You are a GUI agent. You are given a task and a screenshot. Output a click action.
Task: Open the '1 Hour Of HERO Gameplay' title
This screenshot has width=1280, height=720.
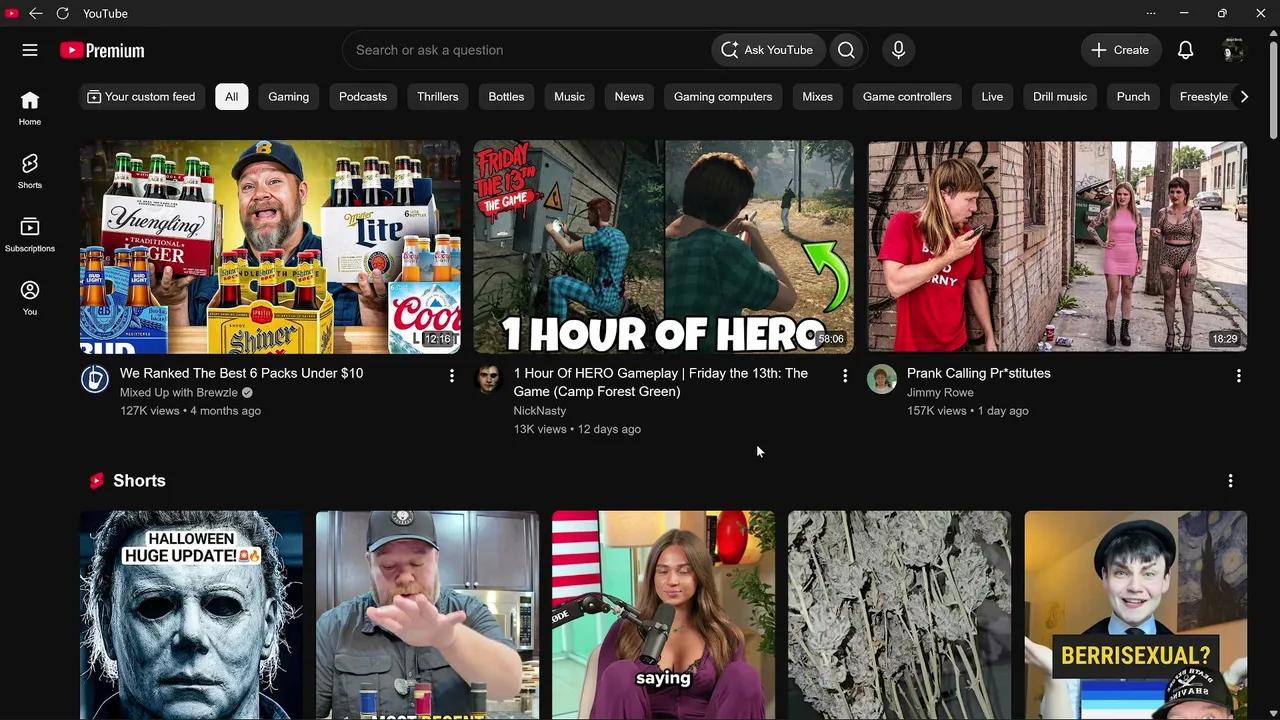tap(661, 382)
